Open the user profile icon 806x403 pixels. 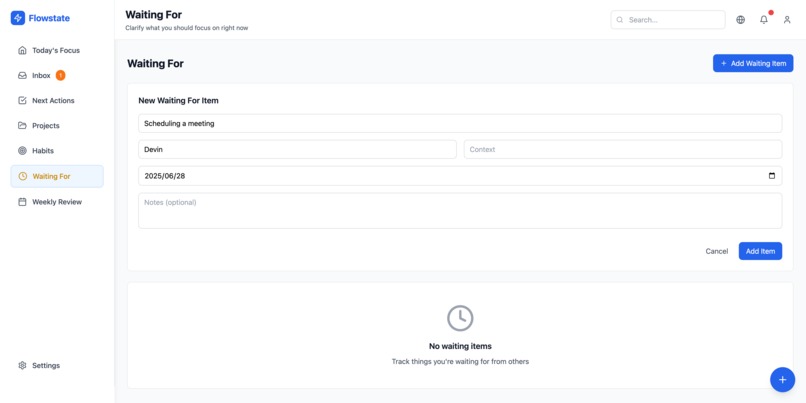[787, 20]
